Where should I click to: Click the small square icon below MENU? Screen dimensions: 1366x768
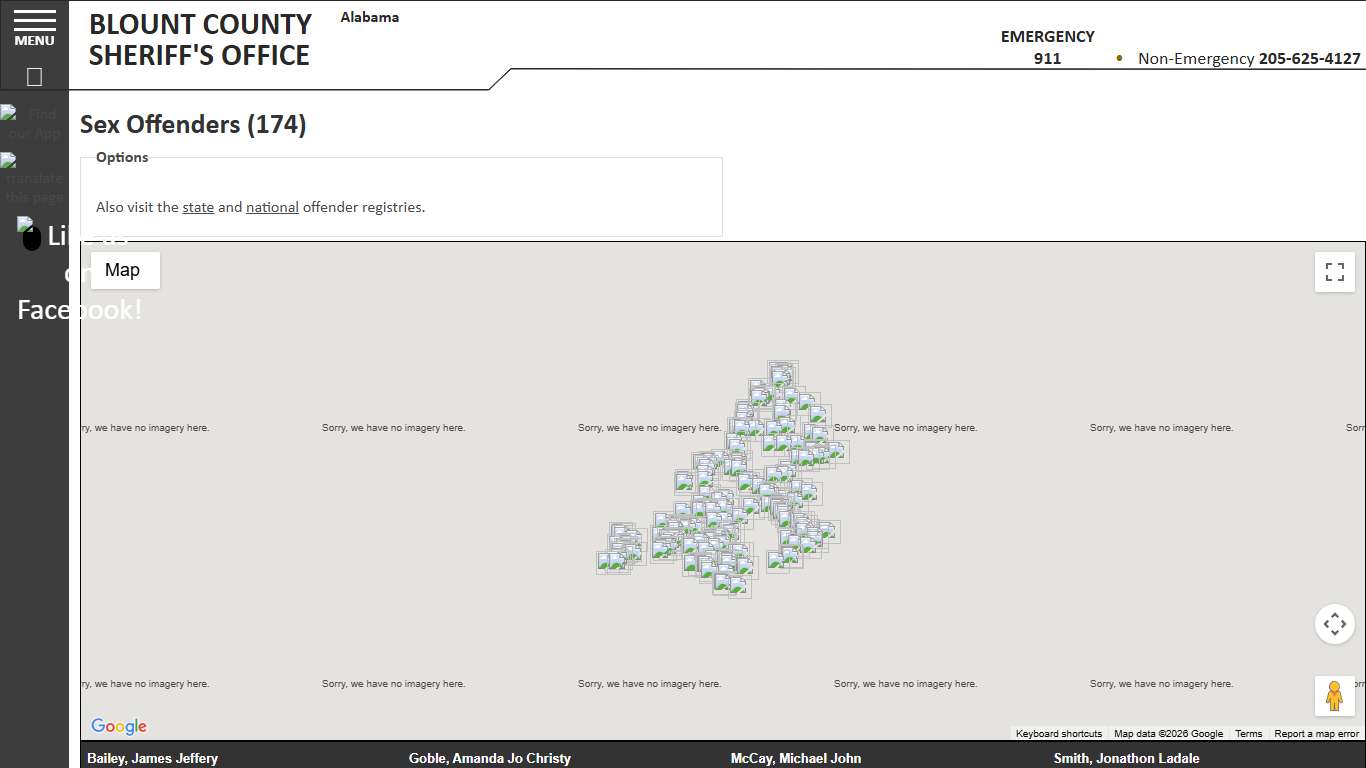34,77
